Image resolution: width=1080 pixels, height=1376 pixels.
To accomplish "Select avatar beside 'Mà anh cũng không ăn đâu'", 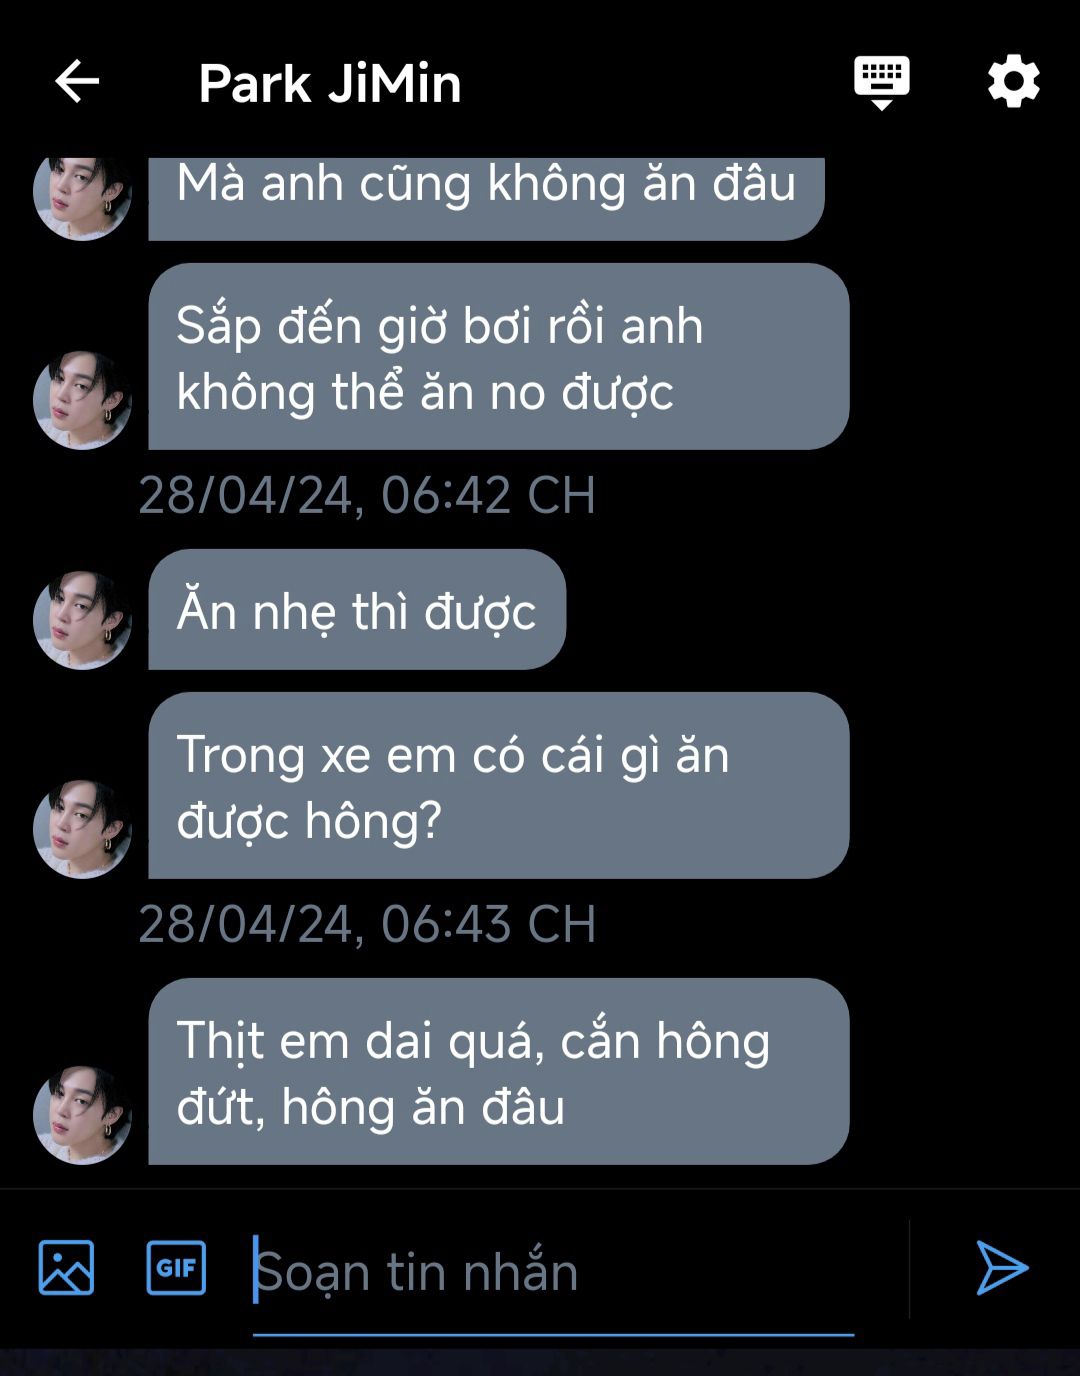I will click(x=82, y=198).
